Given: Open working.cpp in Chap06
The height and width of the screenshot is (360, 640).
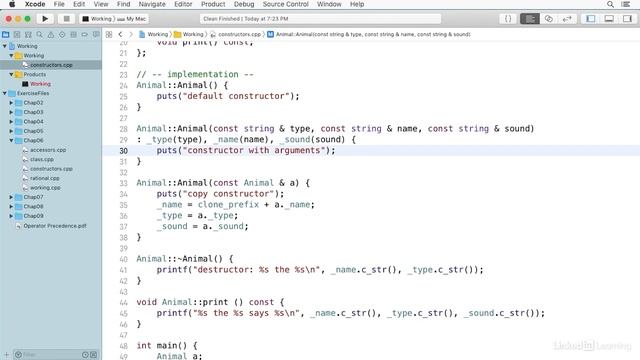Looking at the screenshot, I should pyautogui.click(x=45, y=188).
